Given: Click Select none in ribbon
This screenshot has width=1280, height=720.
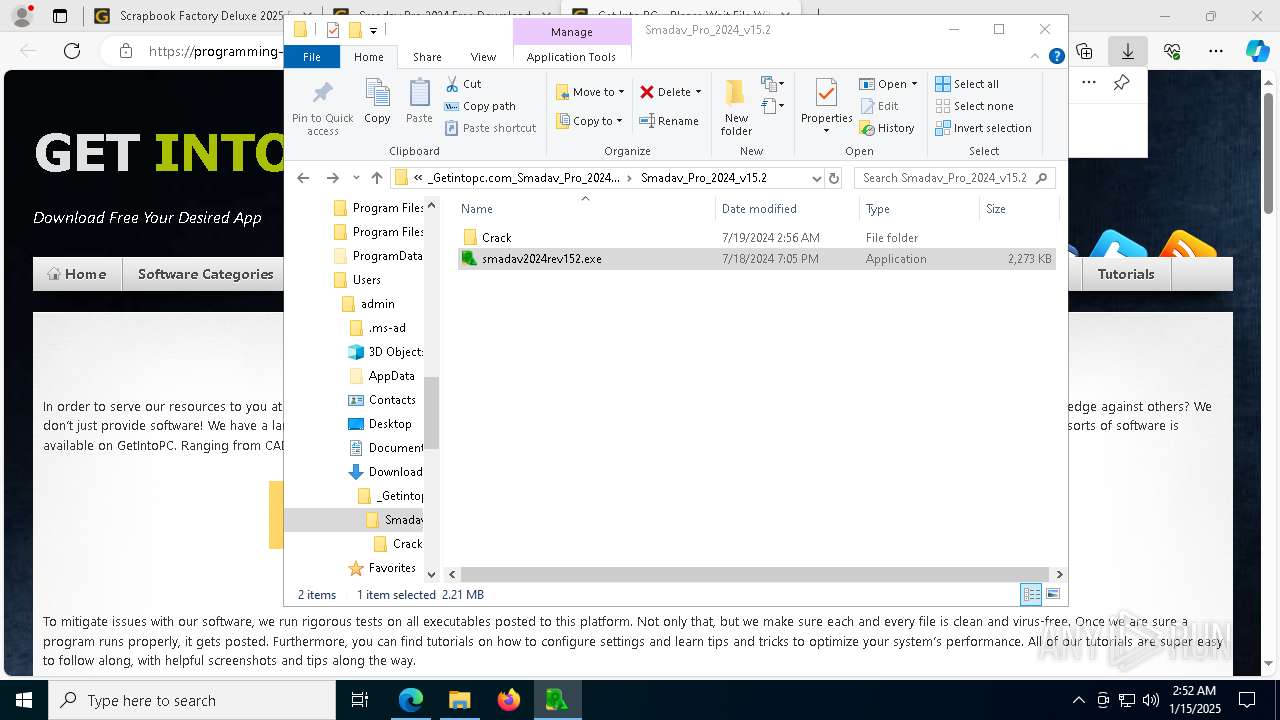Looking at the screenshot, I should [x=974, y=106].
